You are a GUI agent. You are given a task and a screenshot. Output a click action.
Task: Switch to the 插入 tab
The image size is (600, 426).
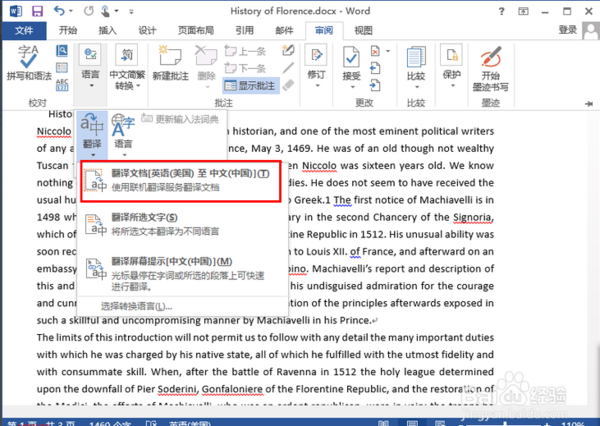pos(108,30)
